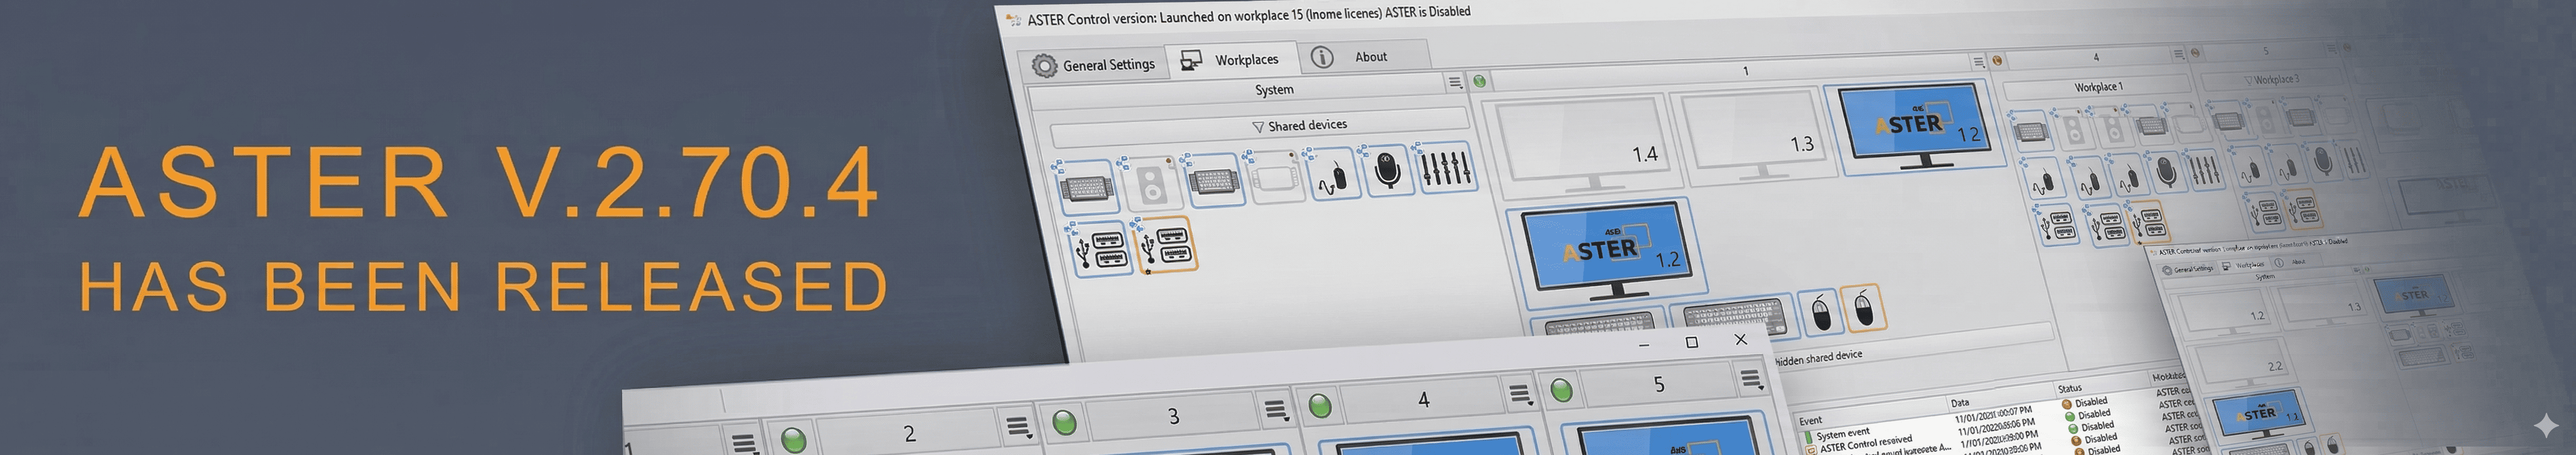Select the speaker device in Shared devices
This screenshot has width=2576, height=455.
1152,183
